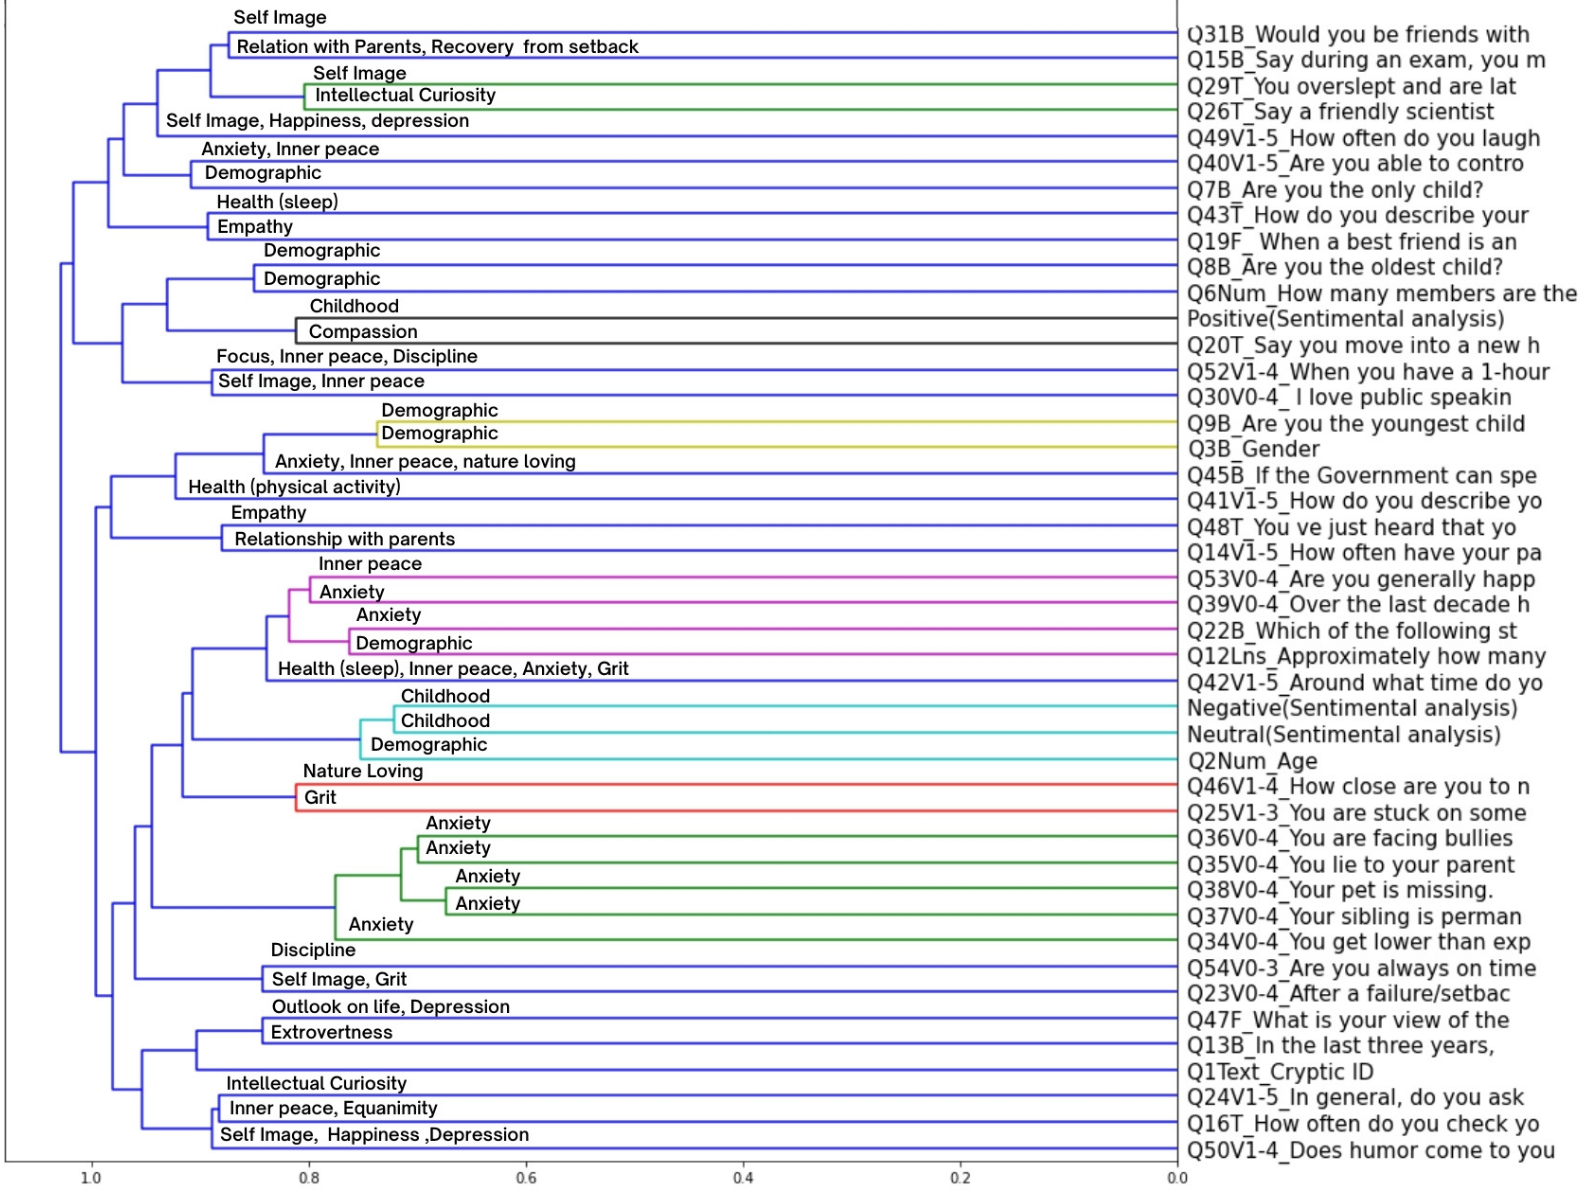Click 'Q19F_ When a best friend is an' label
1587x1193 pixels.
1351,241
